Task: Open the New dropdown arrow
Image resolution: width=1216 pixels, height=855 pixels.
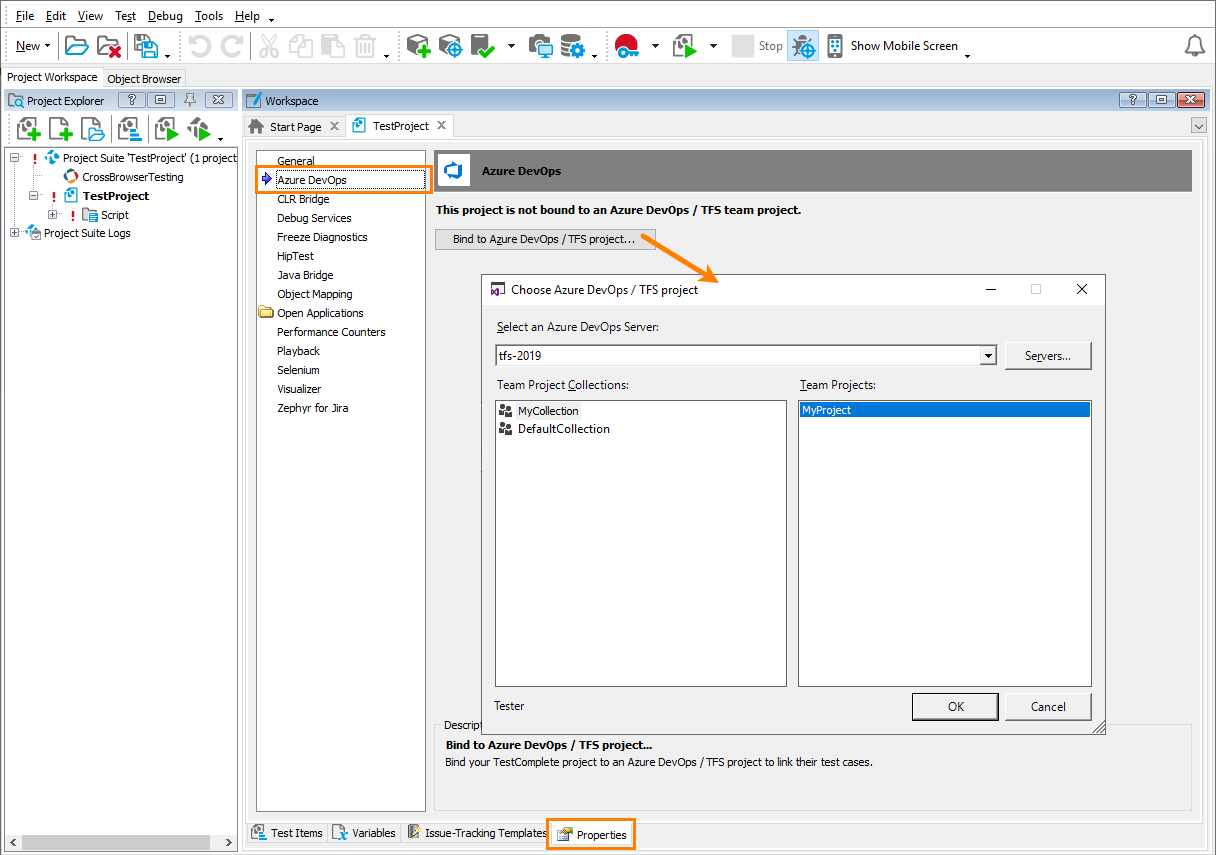Action: pyautogui.click(x=47, y=46)
